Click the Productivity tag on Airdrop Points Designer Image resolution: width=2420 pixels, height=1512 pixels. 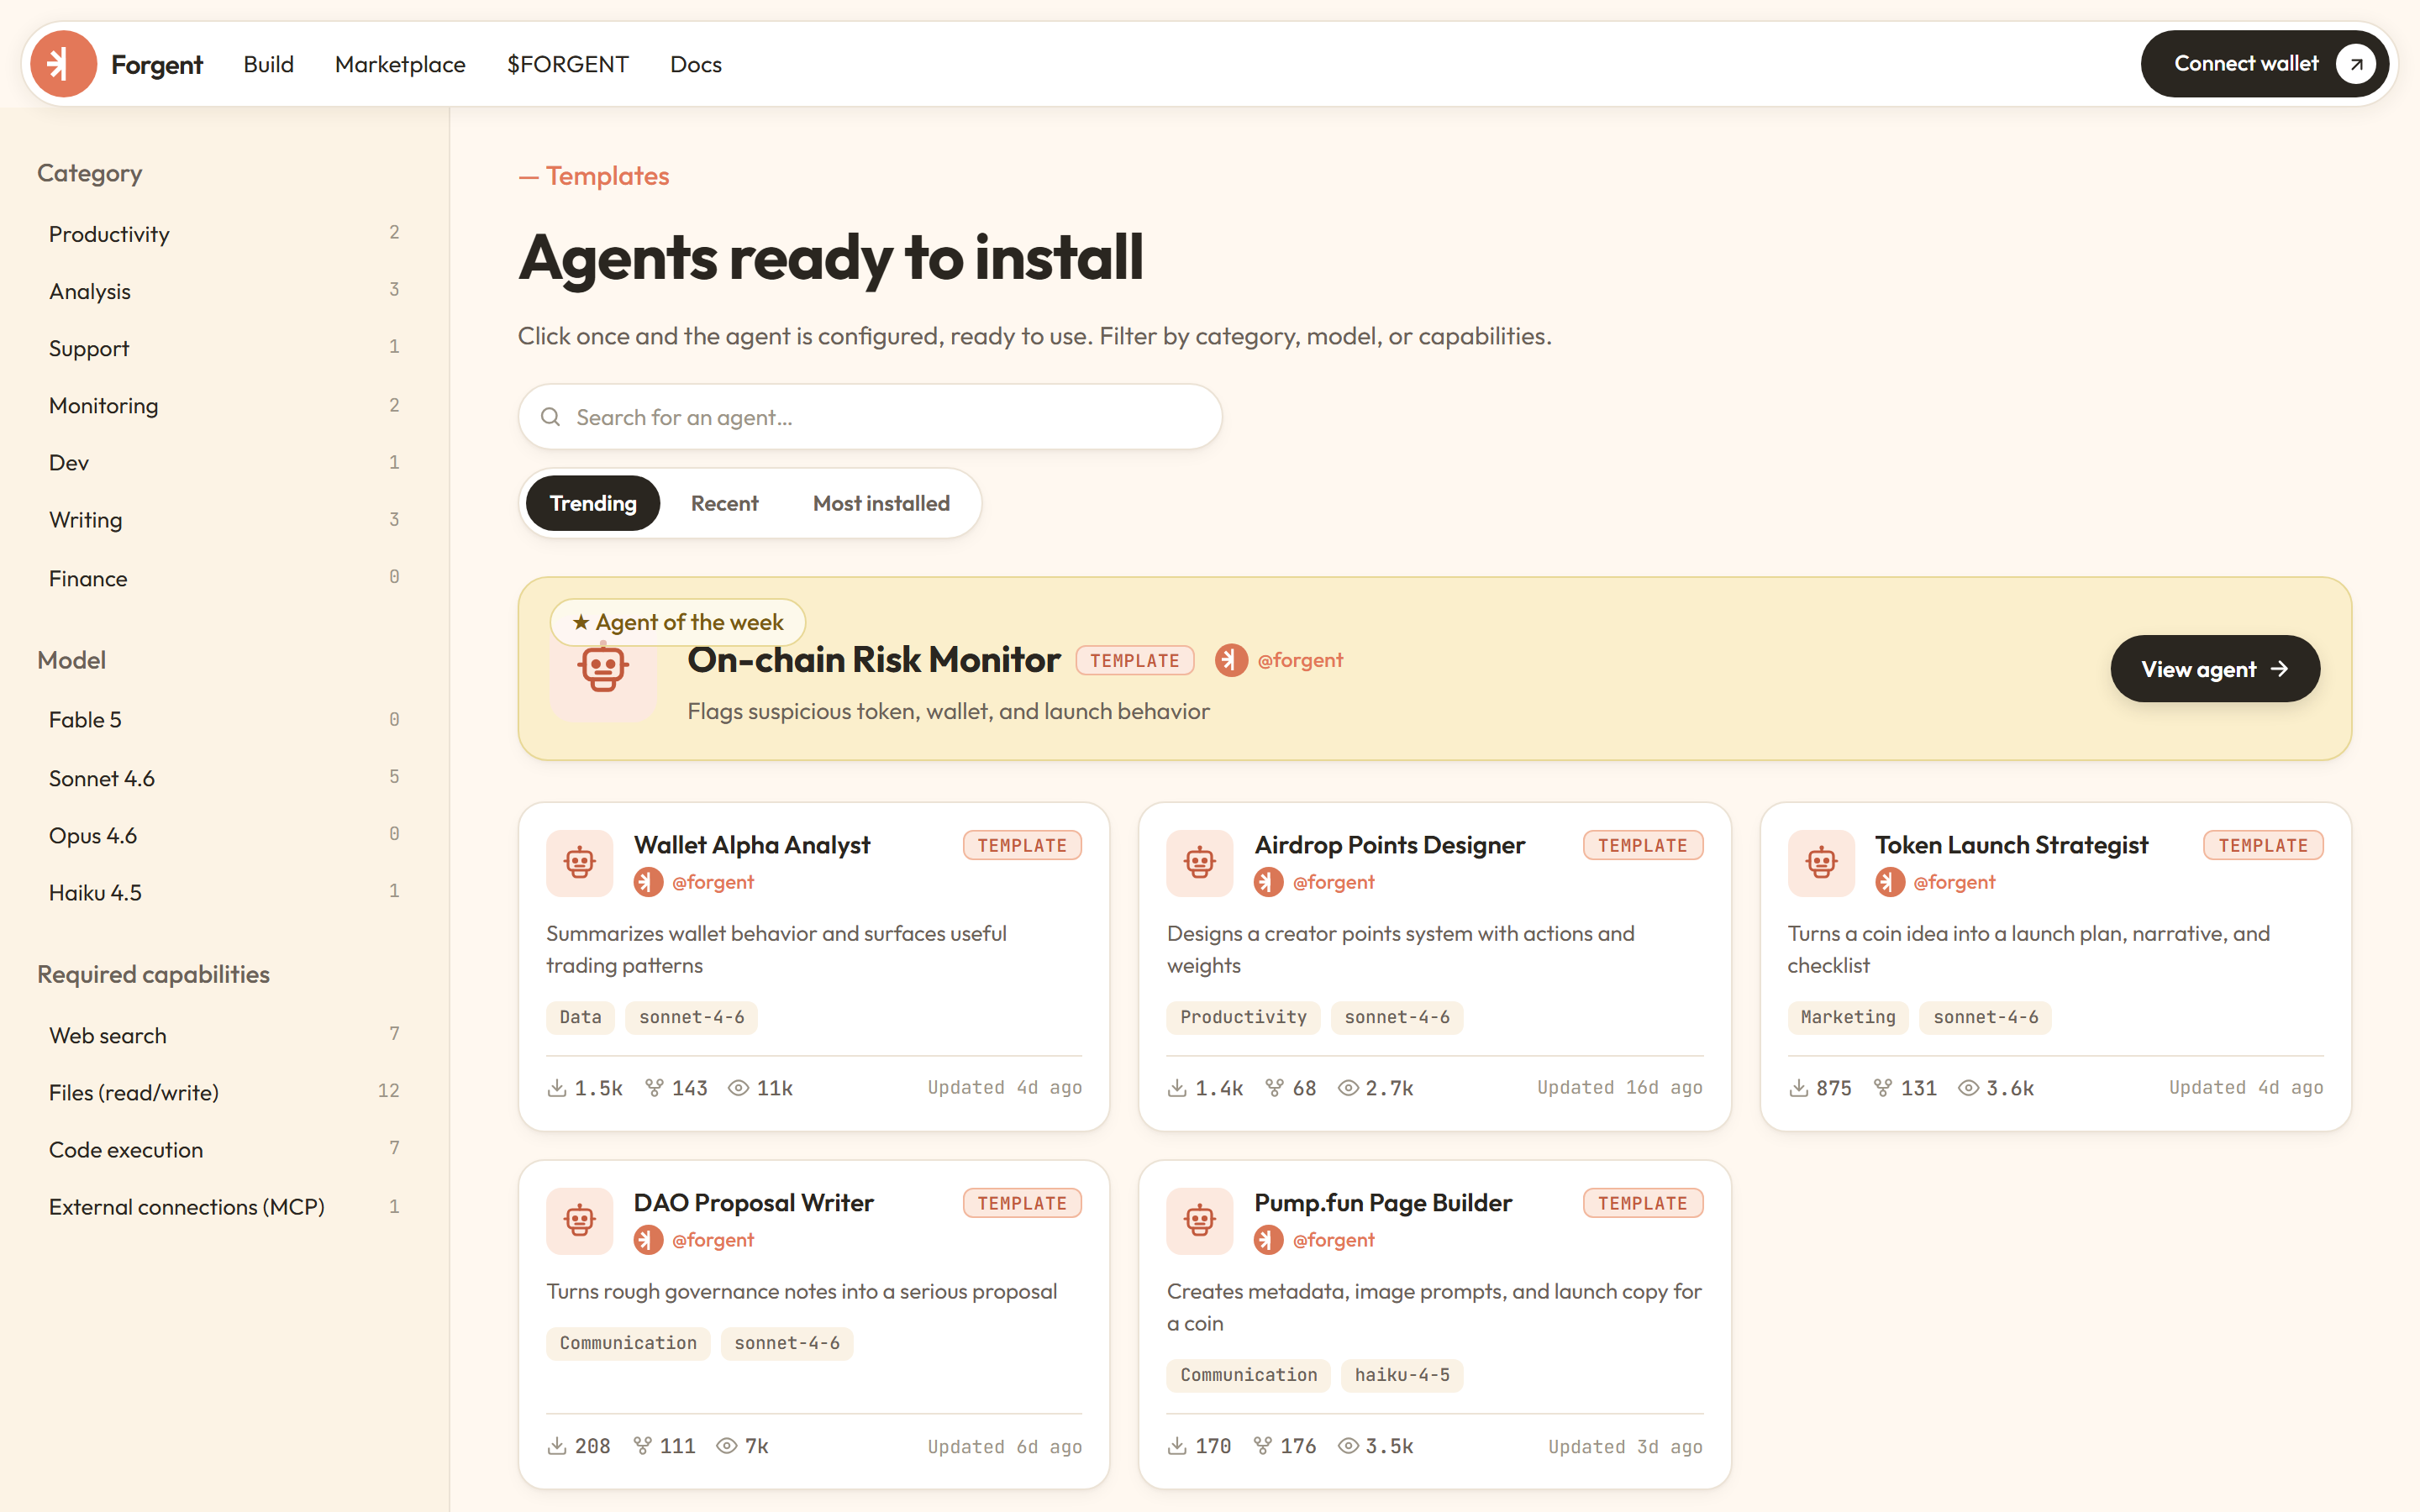pos(1243,1017)
